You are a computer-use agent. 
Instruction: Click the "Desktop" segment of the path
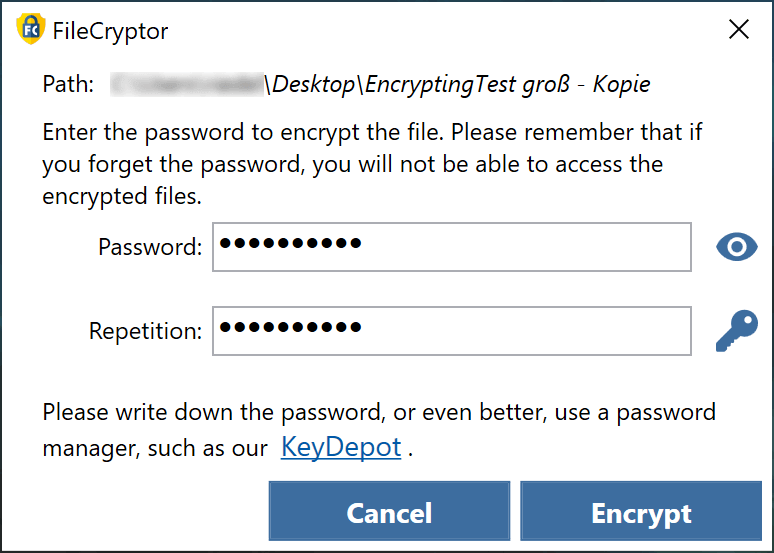tap(312, 85)
